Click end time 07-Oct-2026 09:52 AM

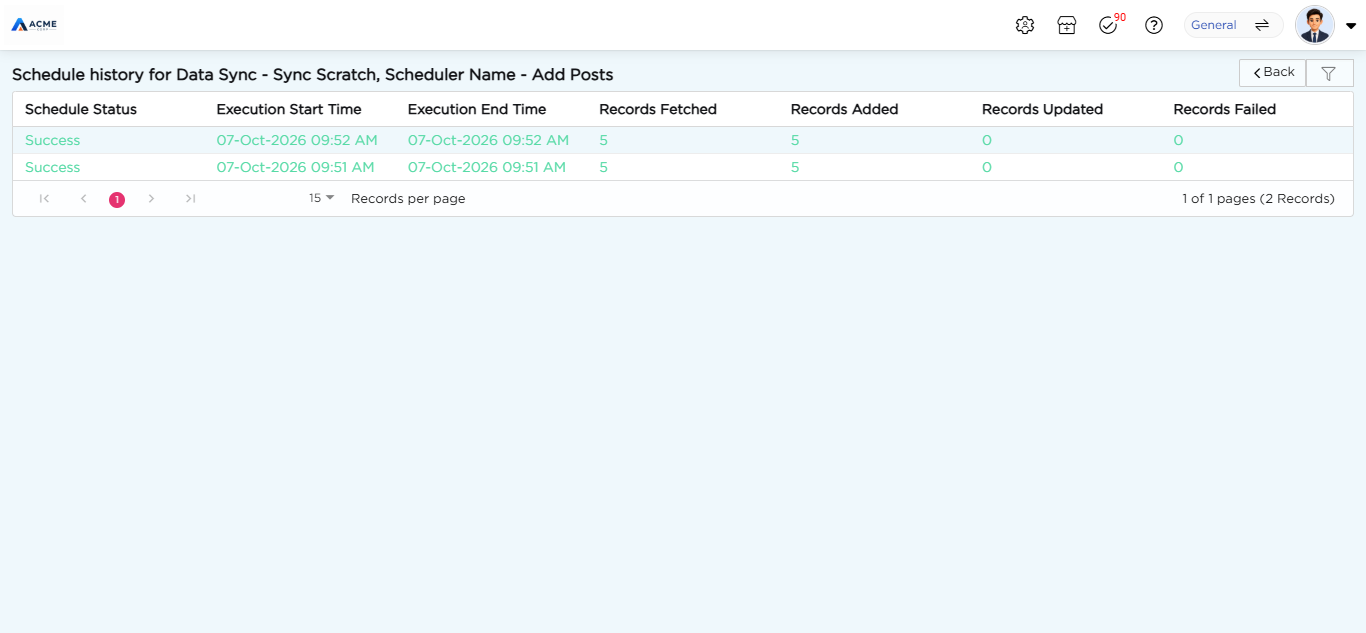[x=488, y=140]
